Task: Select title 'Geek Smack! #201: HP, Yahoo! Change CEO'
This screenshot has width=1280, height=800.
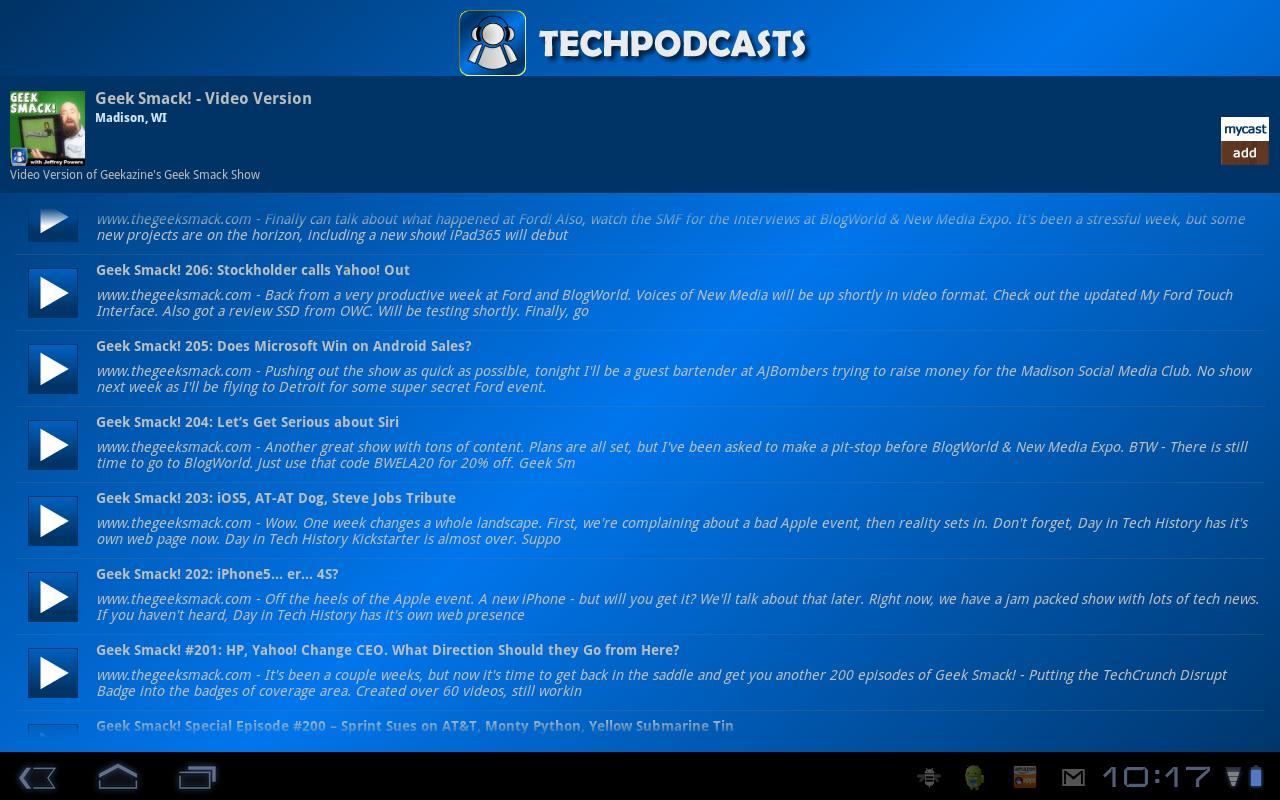Action: click(x=388, y=650)
